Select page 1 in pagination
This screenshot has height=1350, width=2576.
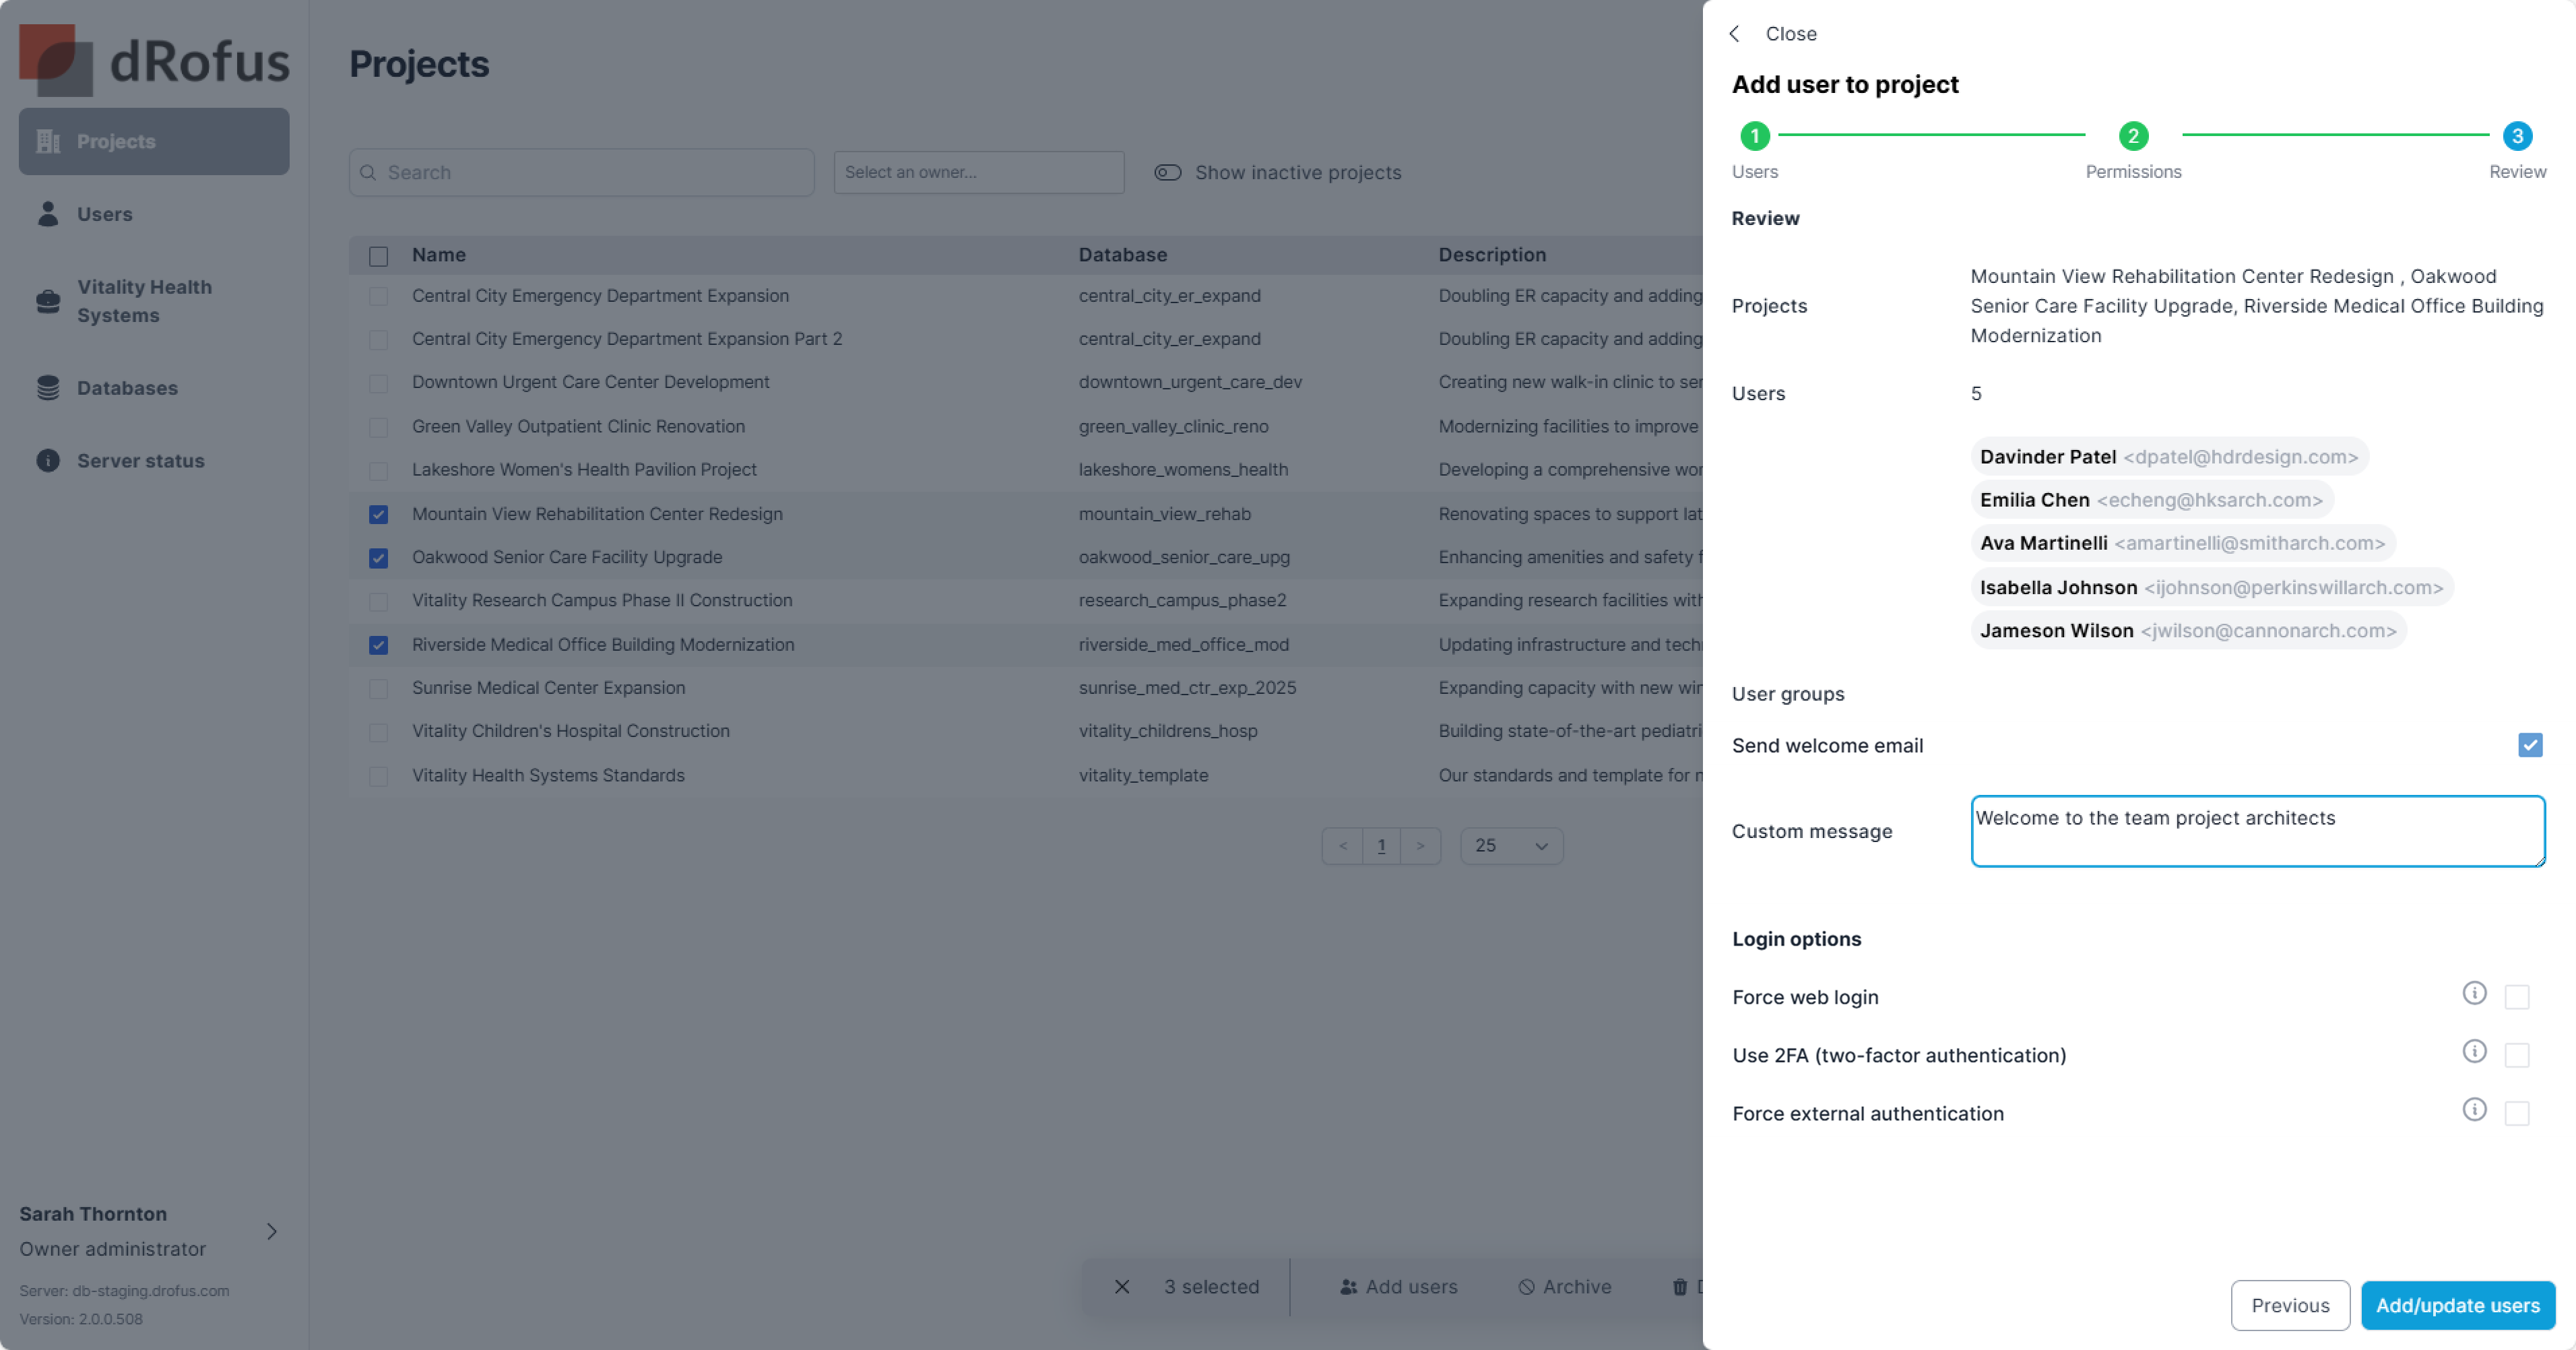tap(1381, 846)
